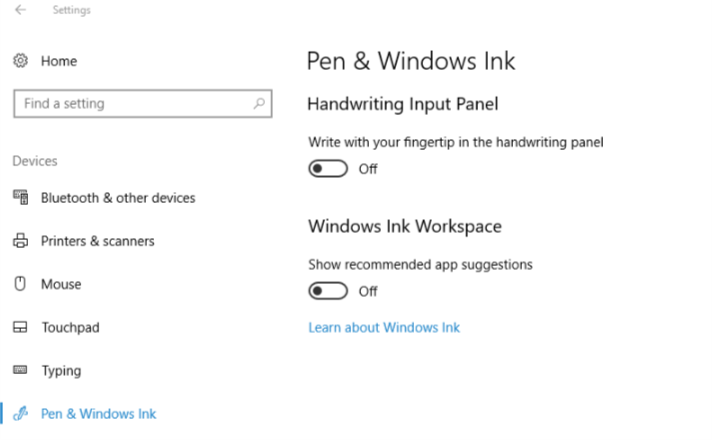Image resolution: width=712 pixels, height=440 pixels.
Task: Select the Bluetooth devices icon
Action: [x=20, y=198]
